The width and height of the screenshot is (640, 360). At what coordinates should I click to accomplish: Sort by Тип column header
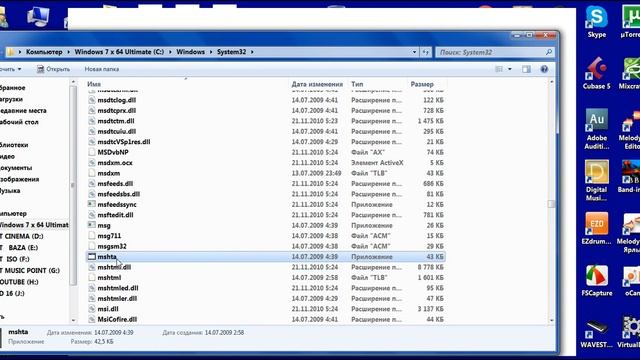pos(357,84)
